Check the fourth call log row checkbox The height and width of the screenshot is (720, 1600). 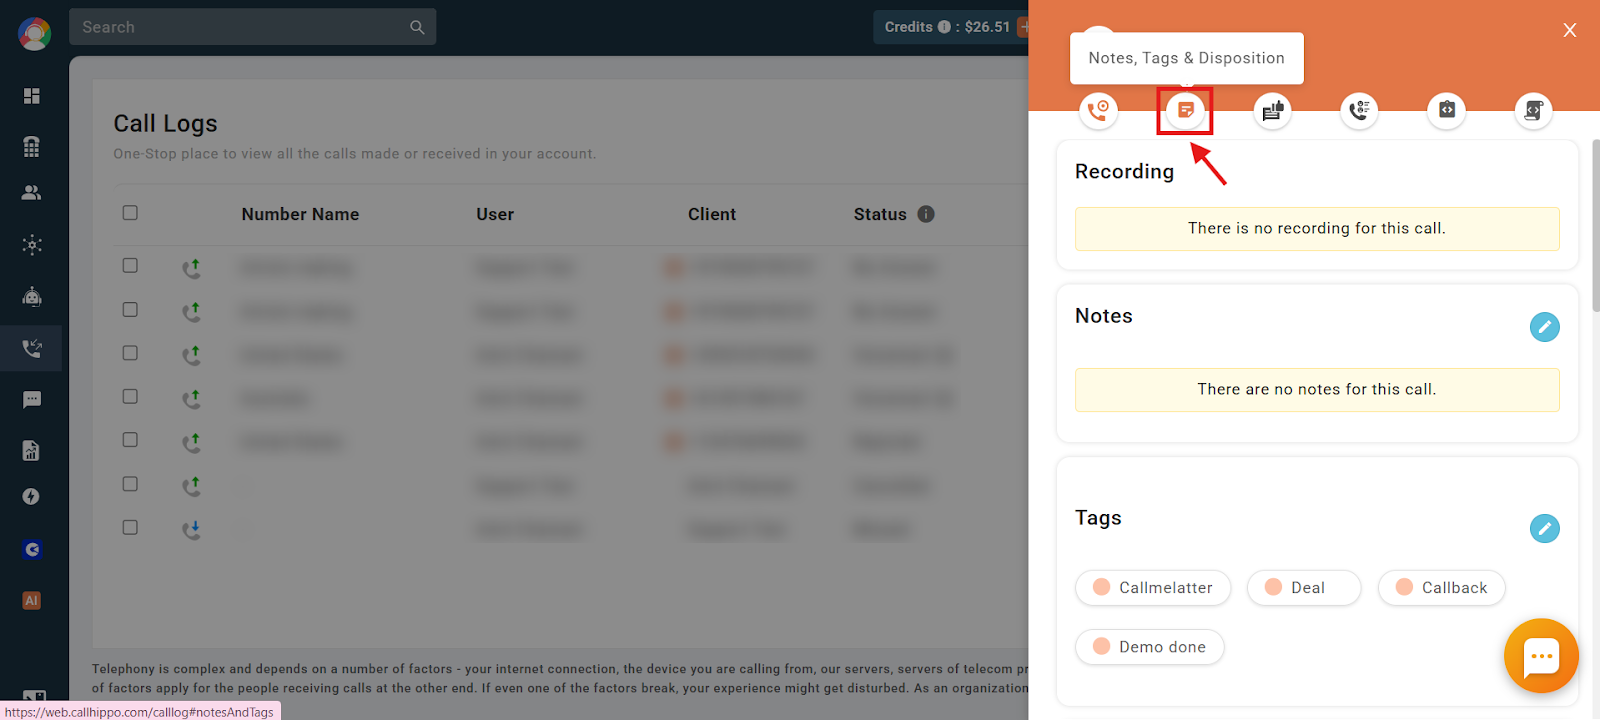tap(130, 397)
